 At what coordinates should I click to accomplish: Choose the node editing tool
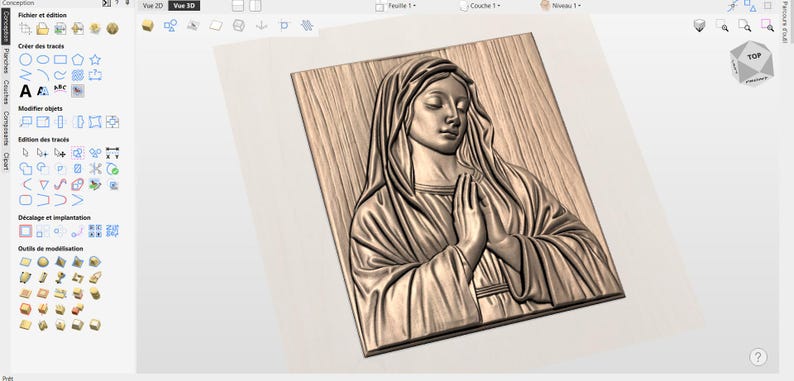(x=43, y=153)
